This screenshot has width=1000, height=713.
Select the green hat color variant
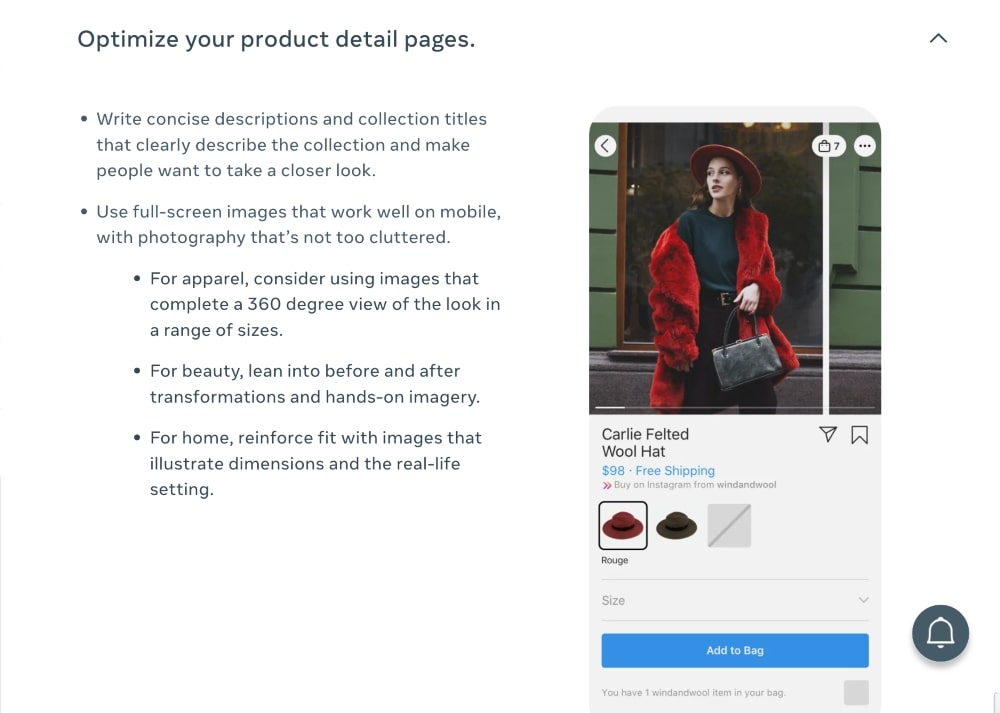pyautogui.click(x=676, y=525)
